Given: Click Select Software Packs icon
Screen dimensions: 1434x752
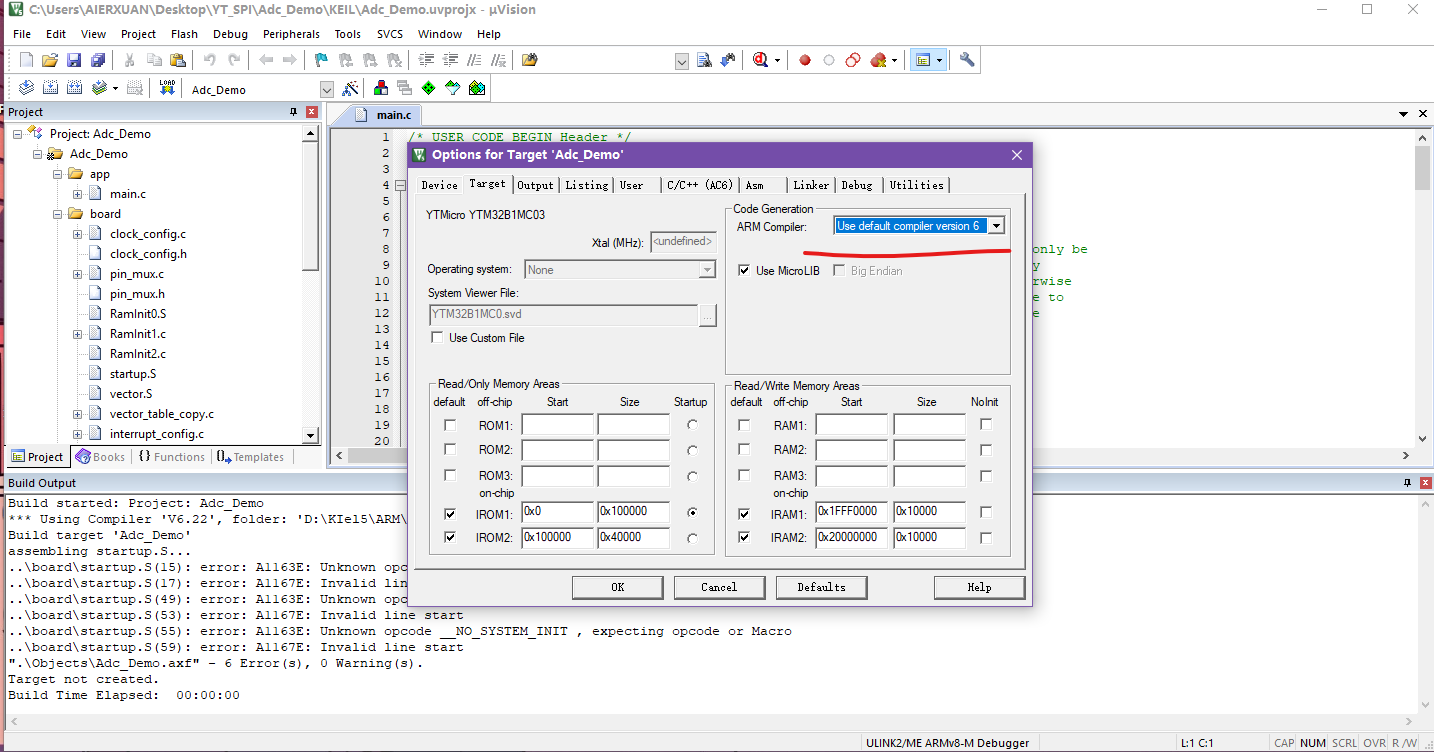Looking at the screenshot, I should [x=453, y=88].
